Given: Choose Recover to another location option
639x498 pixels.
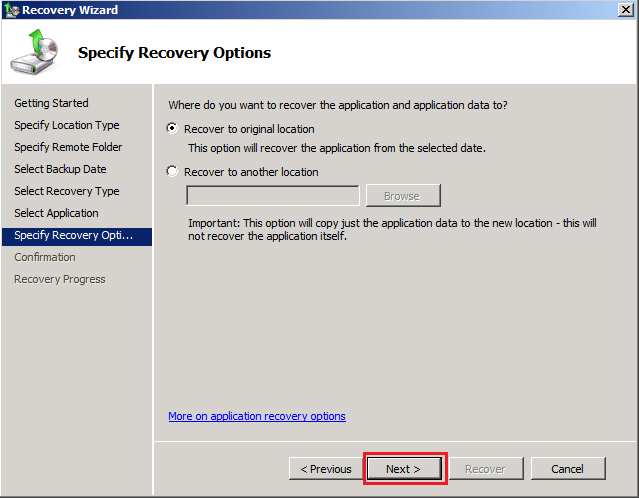Looking at the screenshot, I should (173, 172).
